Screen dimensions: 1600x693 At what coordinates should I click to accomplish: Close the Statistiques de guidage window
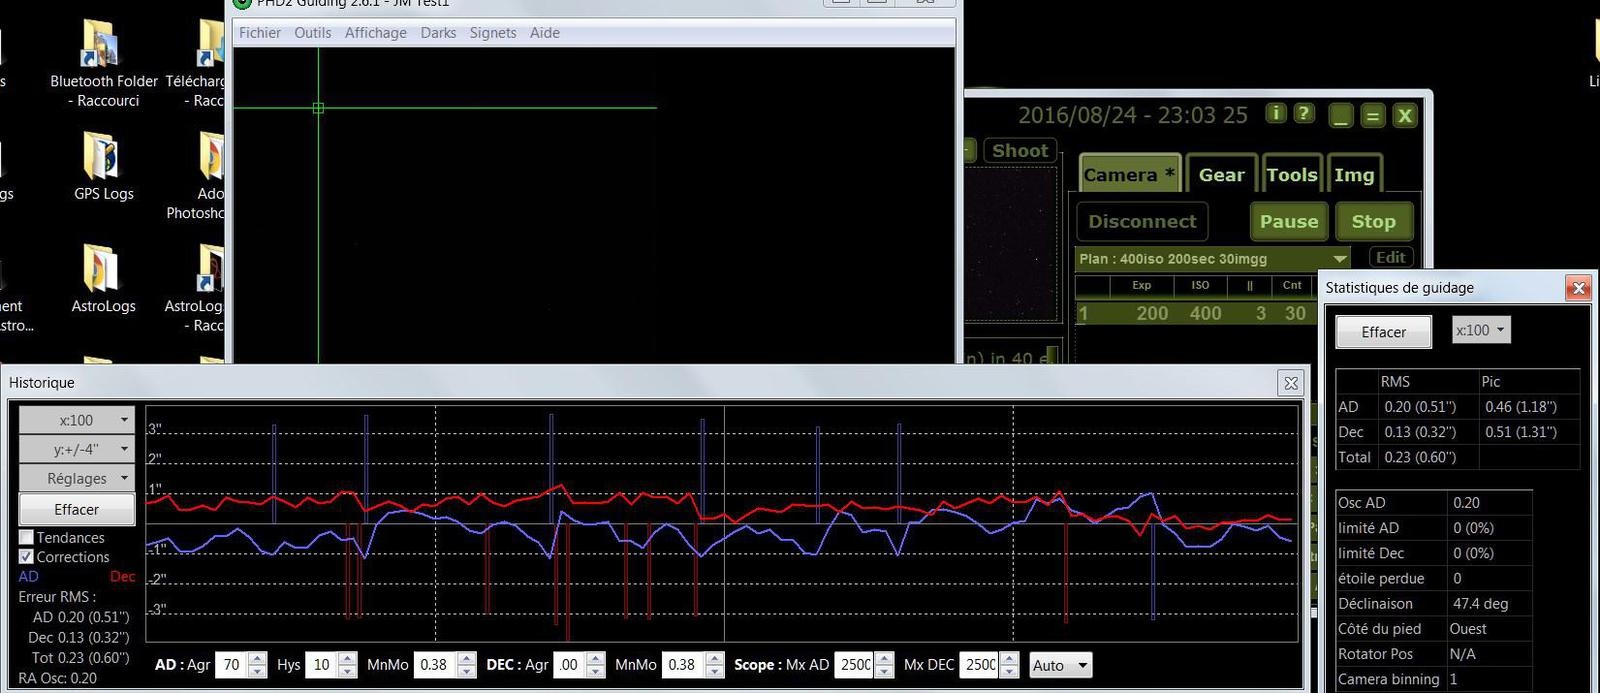tap(1579, 288)
